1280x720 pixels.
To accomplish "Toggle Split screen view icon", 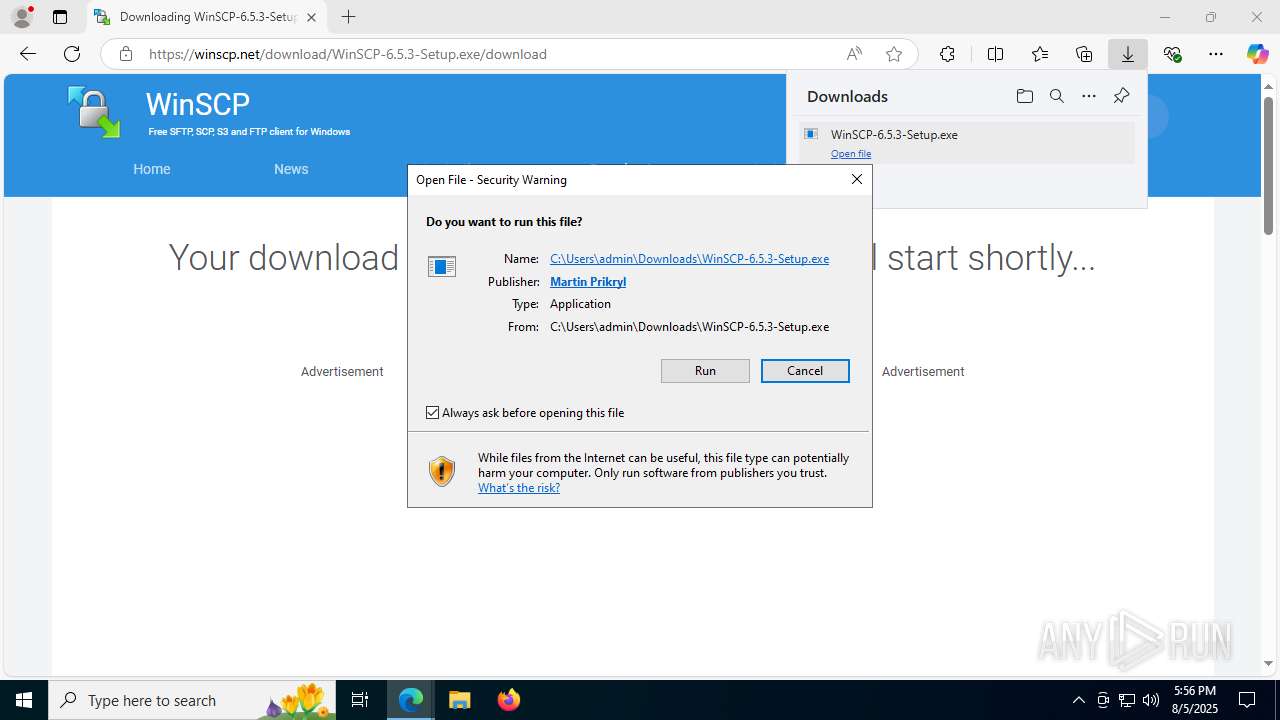I will (995, 54).
